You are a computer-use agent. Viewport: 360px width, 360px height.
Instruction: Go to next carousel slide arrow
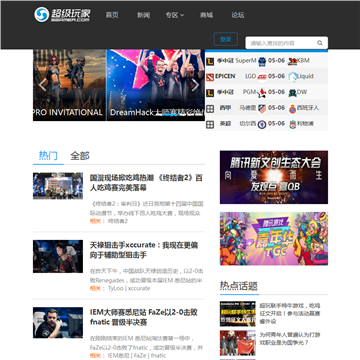tap(196, 85)
